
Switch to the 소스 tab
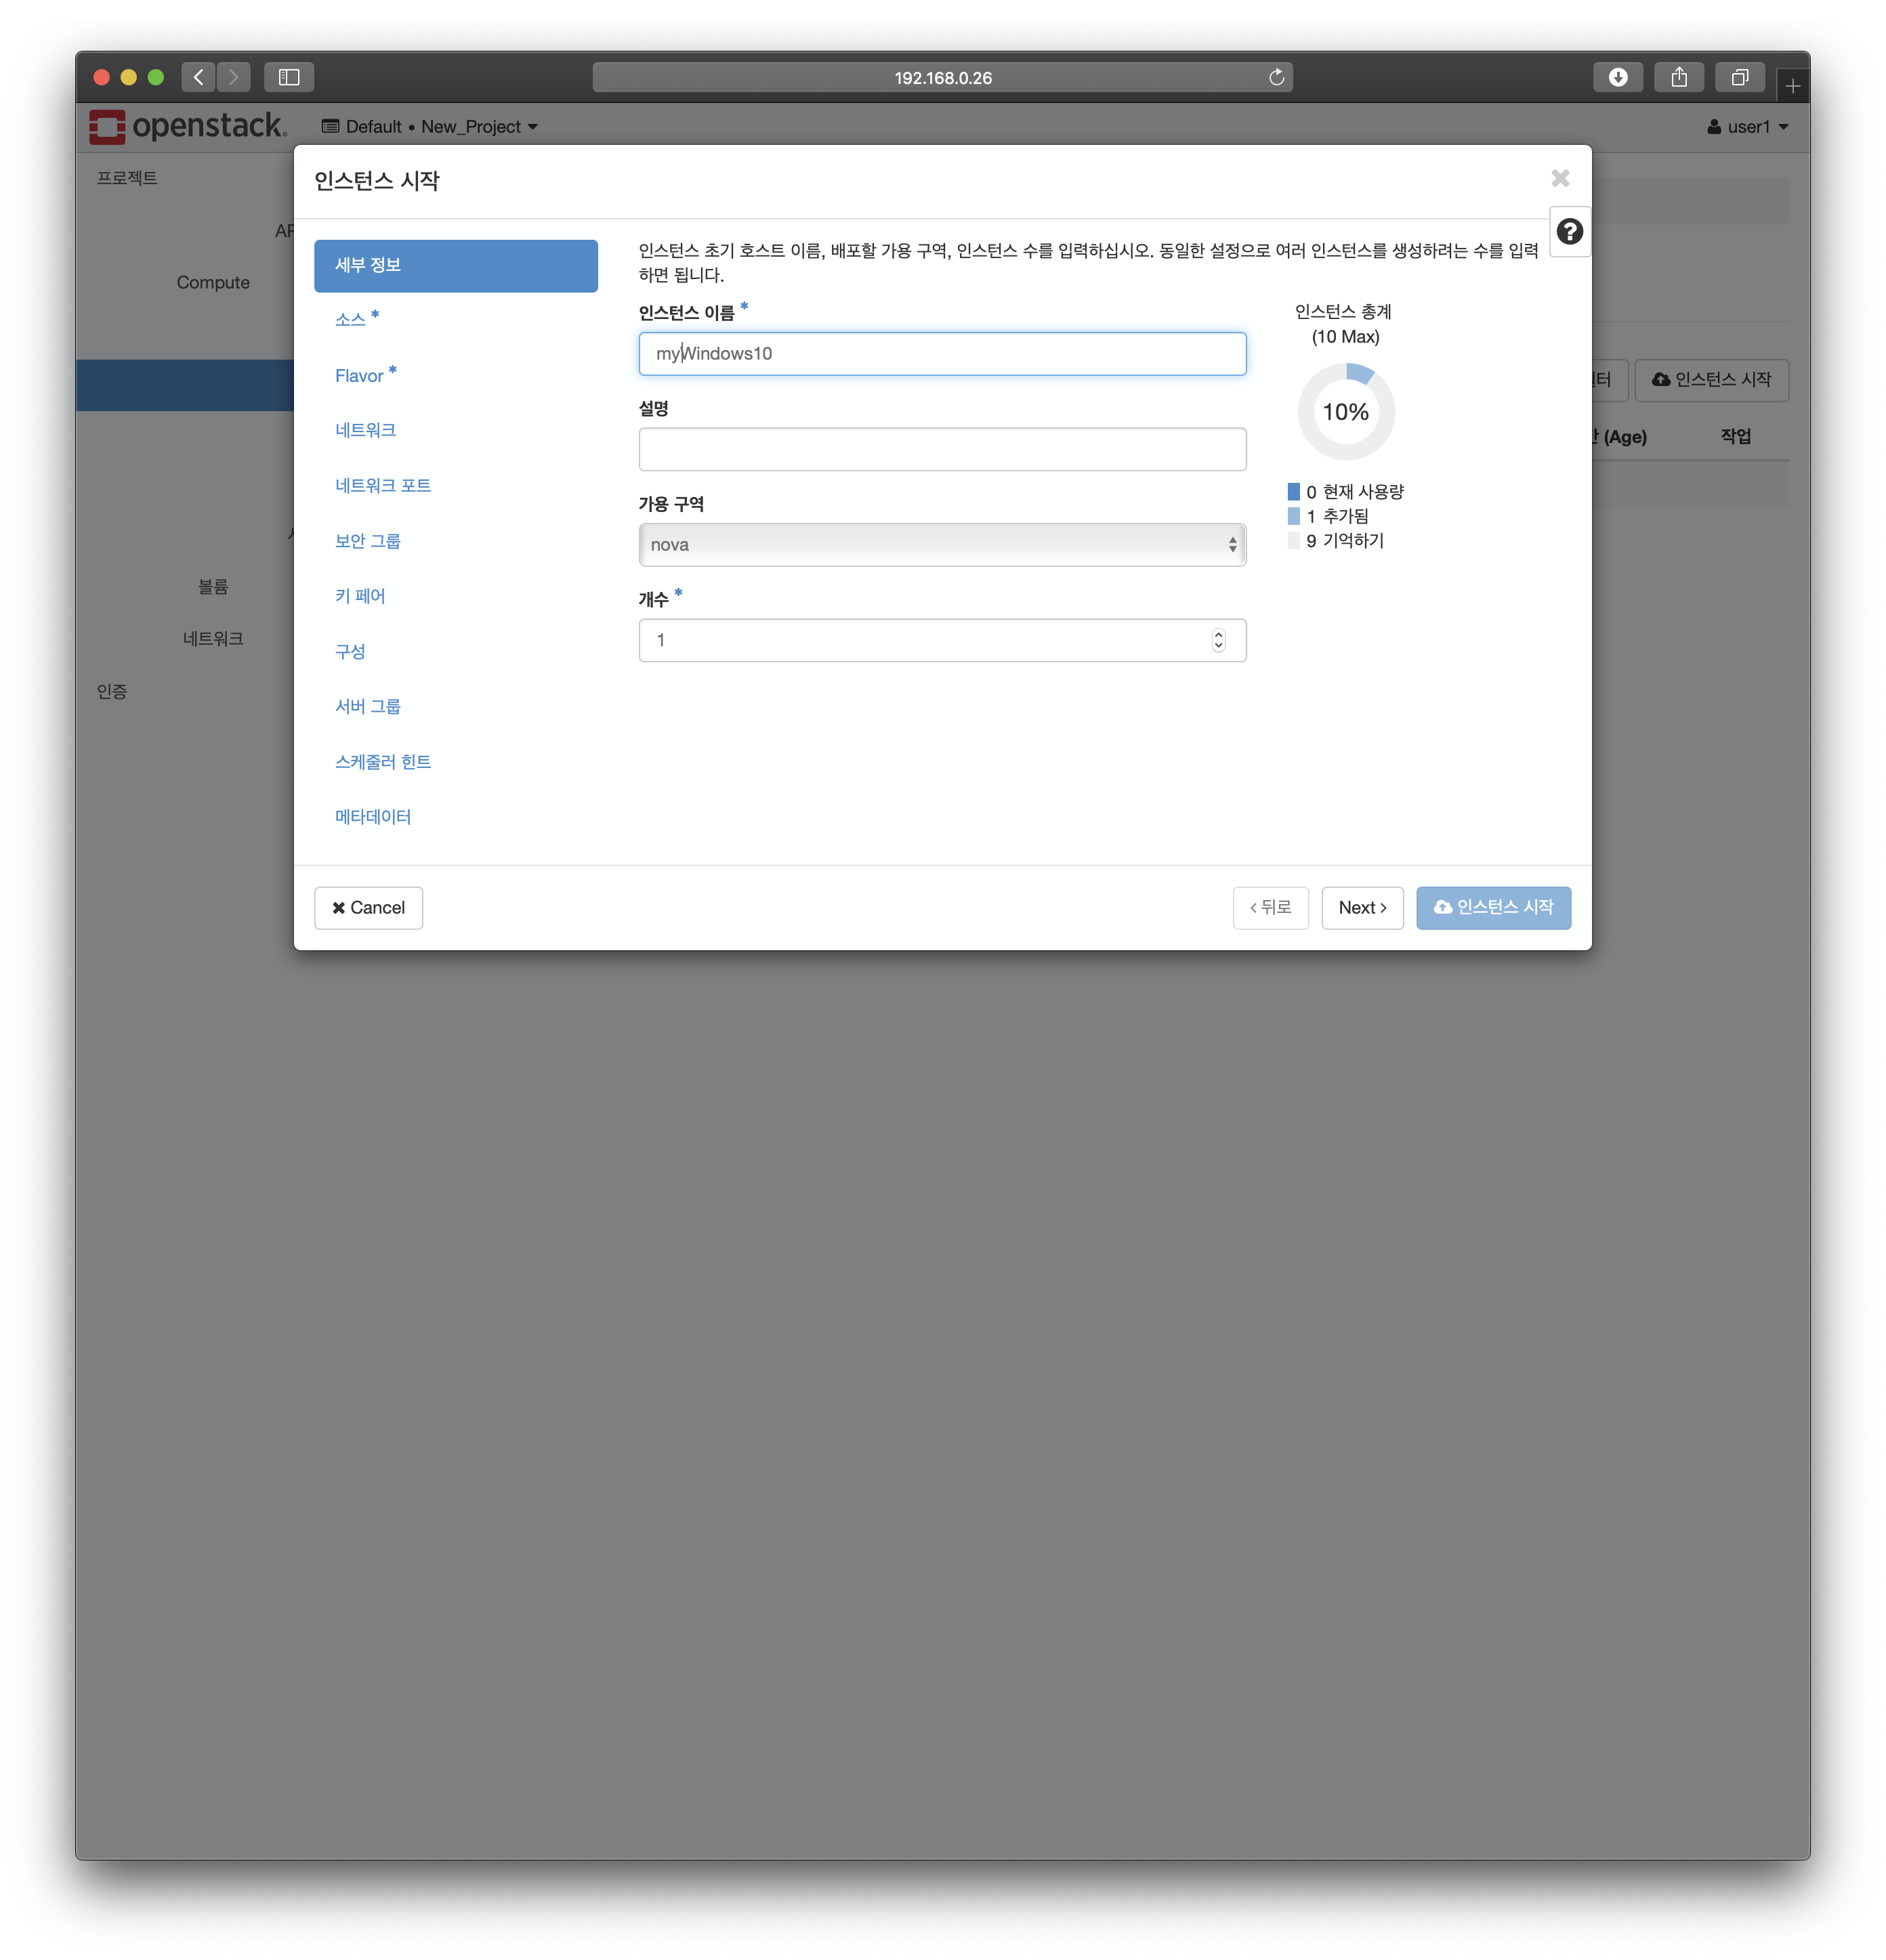(351, 320)
